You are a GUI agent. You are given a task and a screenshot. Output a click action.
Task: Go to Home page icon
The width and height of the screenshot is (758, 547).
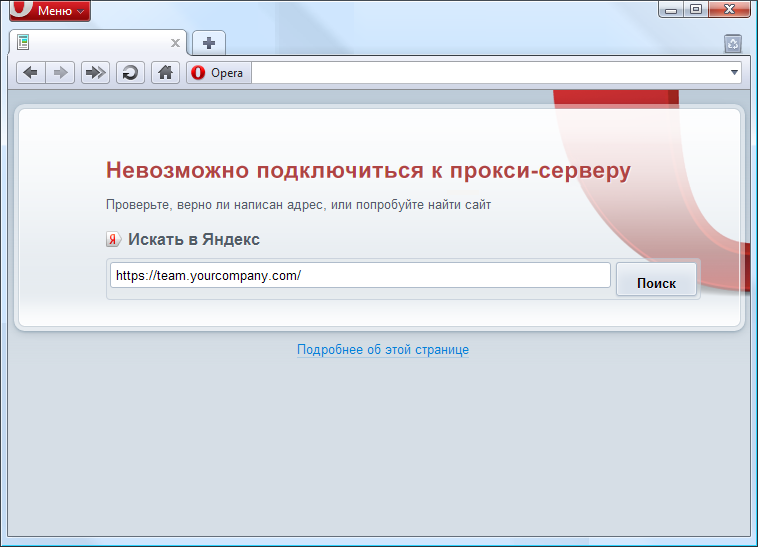coord(165,73)
